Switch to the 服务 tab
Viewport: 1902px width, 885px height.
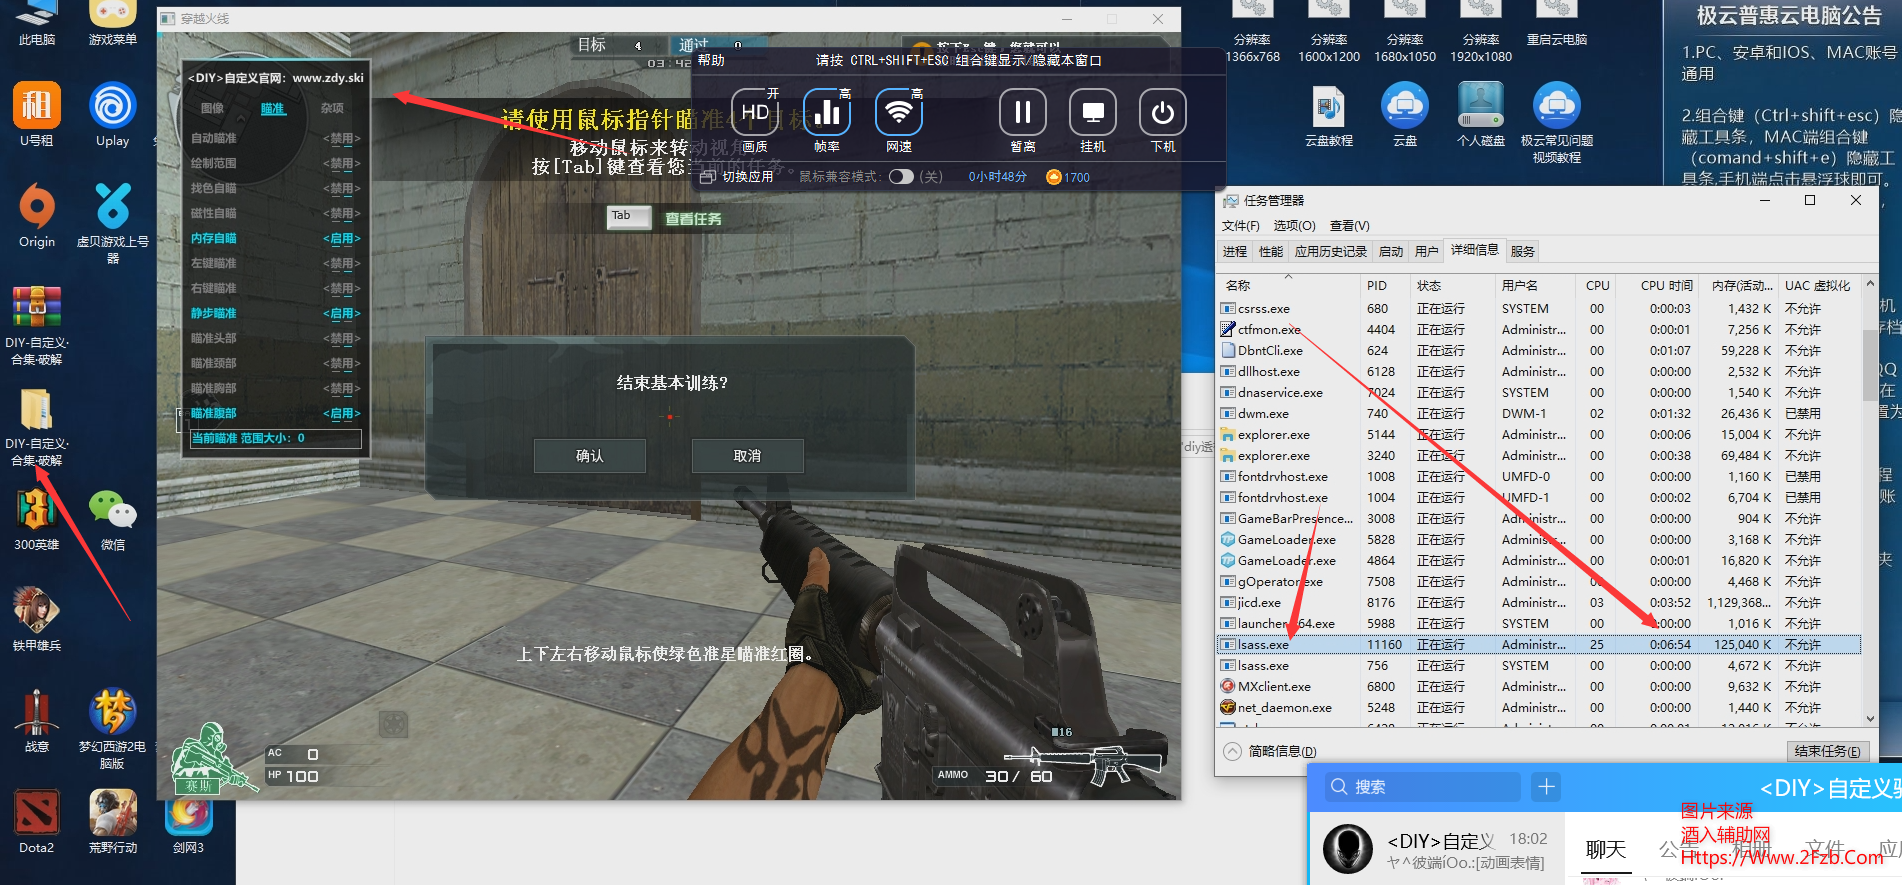pyautogui.click(x=1522, y=252)
